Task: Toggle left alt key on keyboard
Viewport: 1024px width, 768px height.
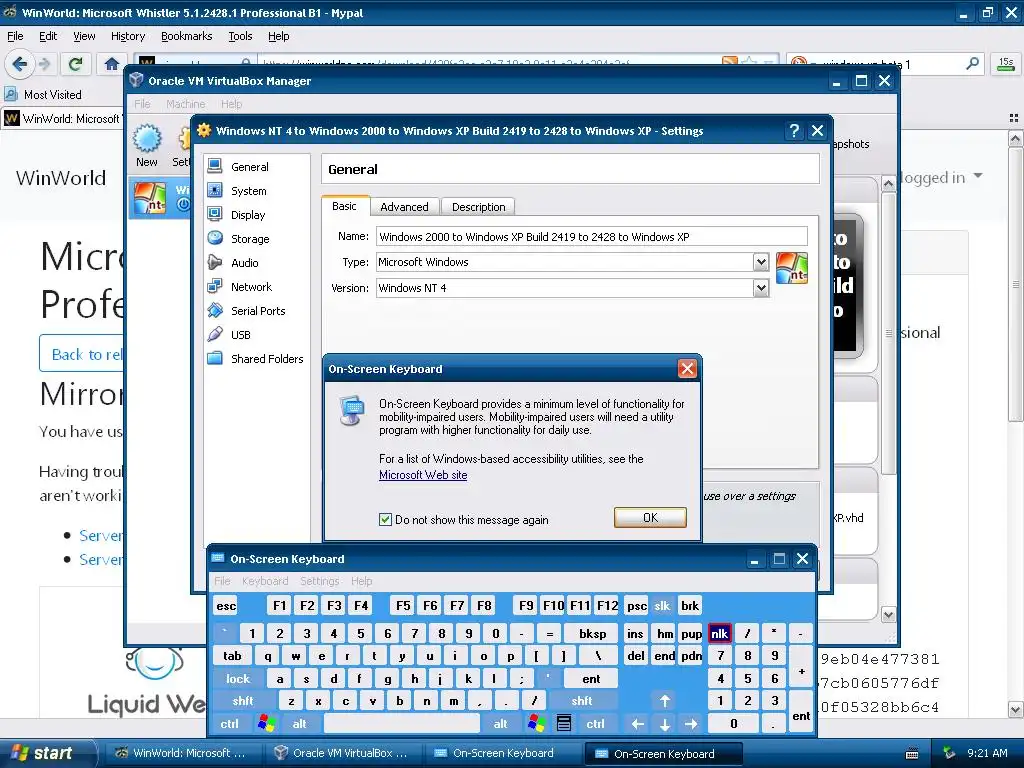Action: point(300,724)
